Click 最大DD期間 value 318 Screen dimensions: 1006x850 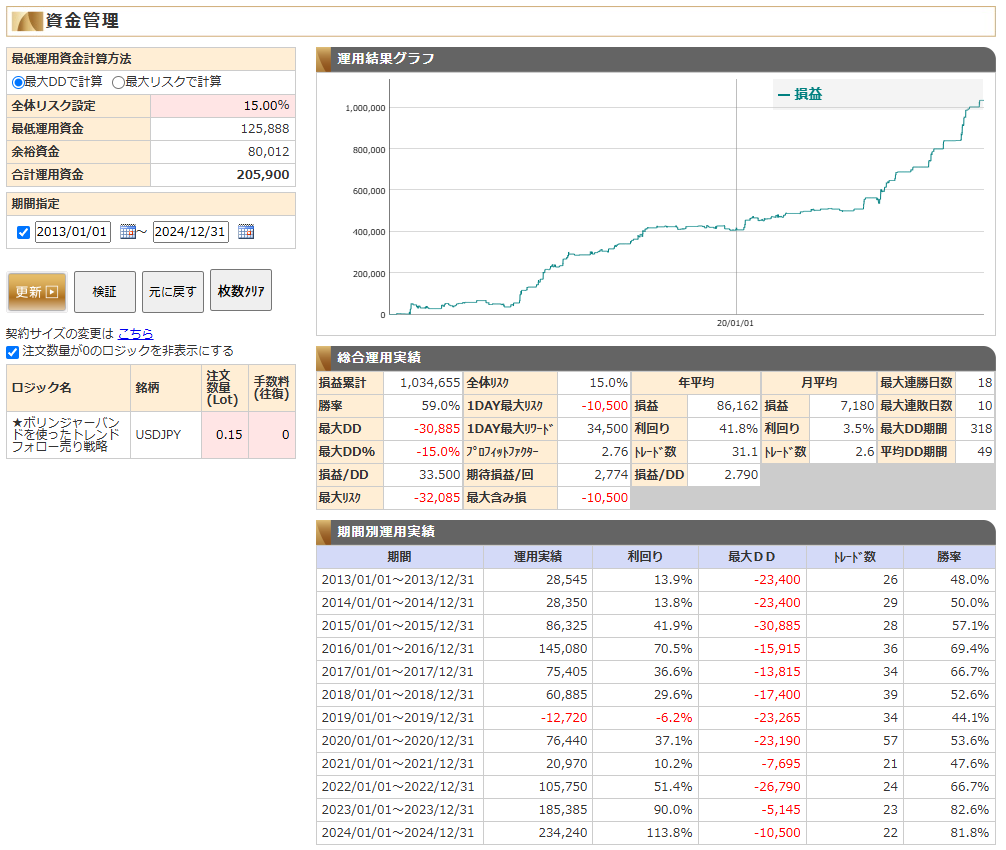[x=981, y=429]
